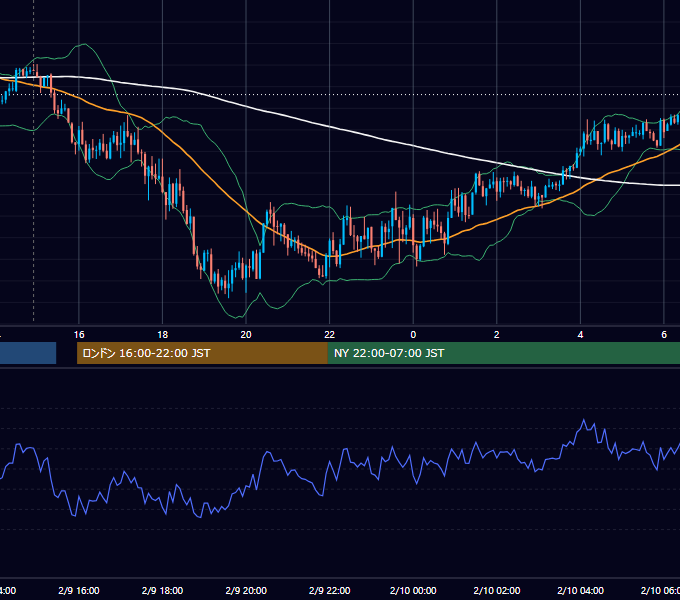Viewport: 680px width, 600px height.
Task: Click the 0 hour label on chart axis
Action: pos(413,335)
